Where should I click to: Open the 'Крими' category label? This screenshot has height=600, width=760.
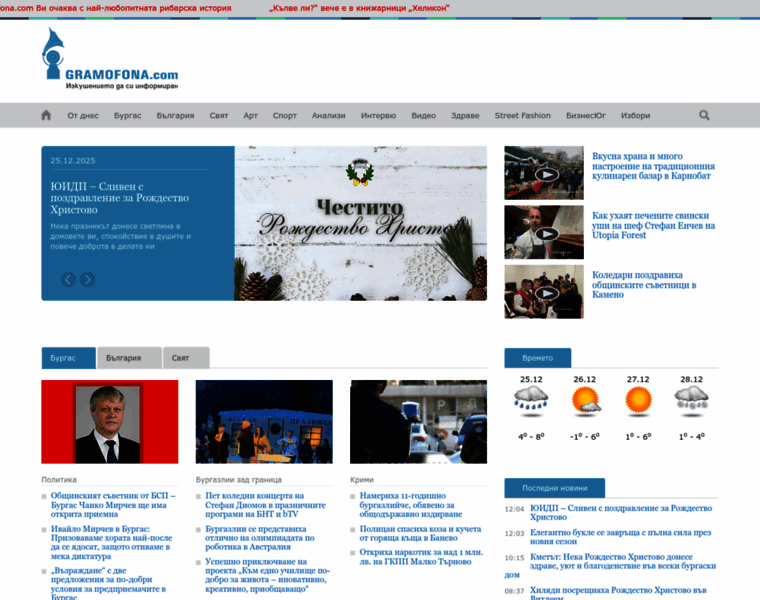[x=362, y=479]
